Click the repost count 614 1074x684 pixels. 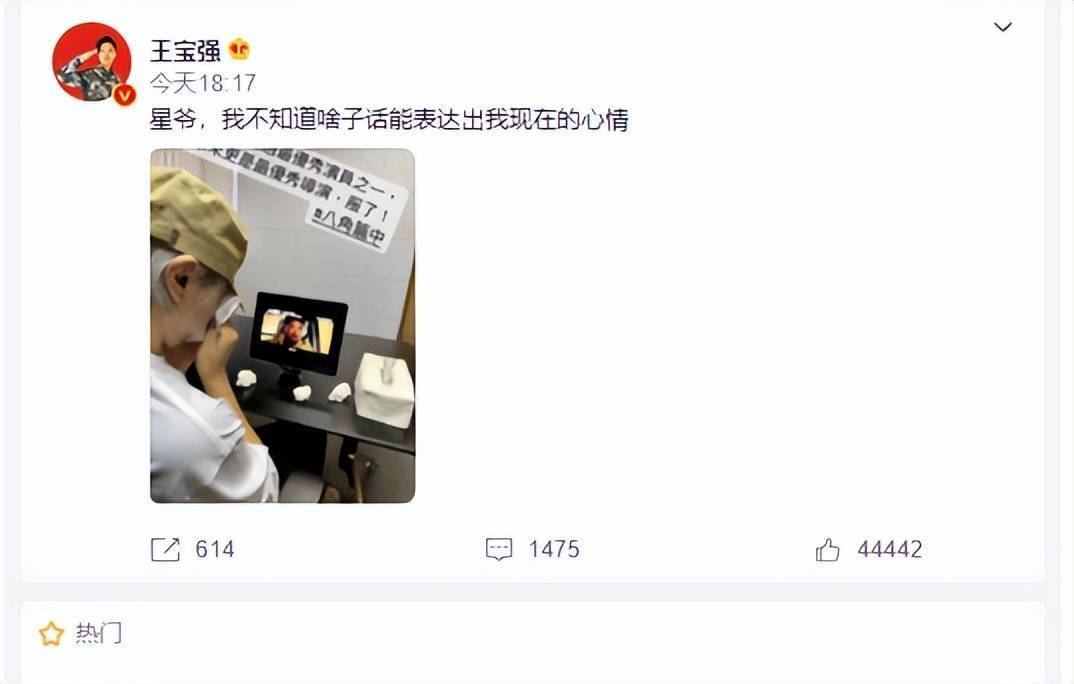point(215,549)
